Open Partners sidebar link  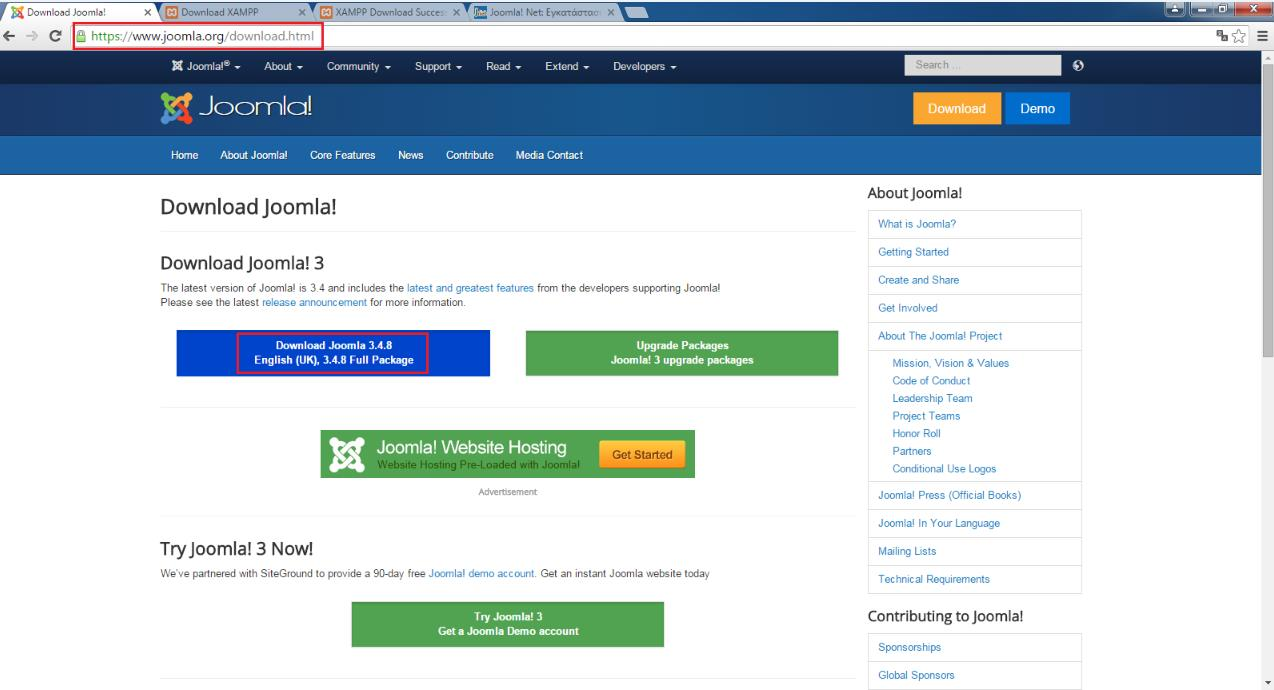coord(911,451)
